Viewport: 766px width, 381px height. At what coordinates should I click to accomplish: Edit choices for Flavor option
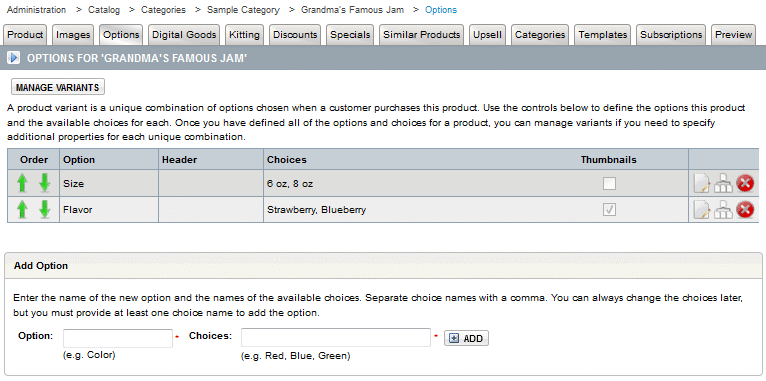[x=723, y=210]
